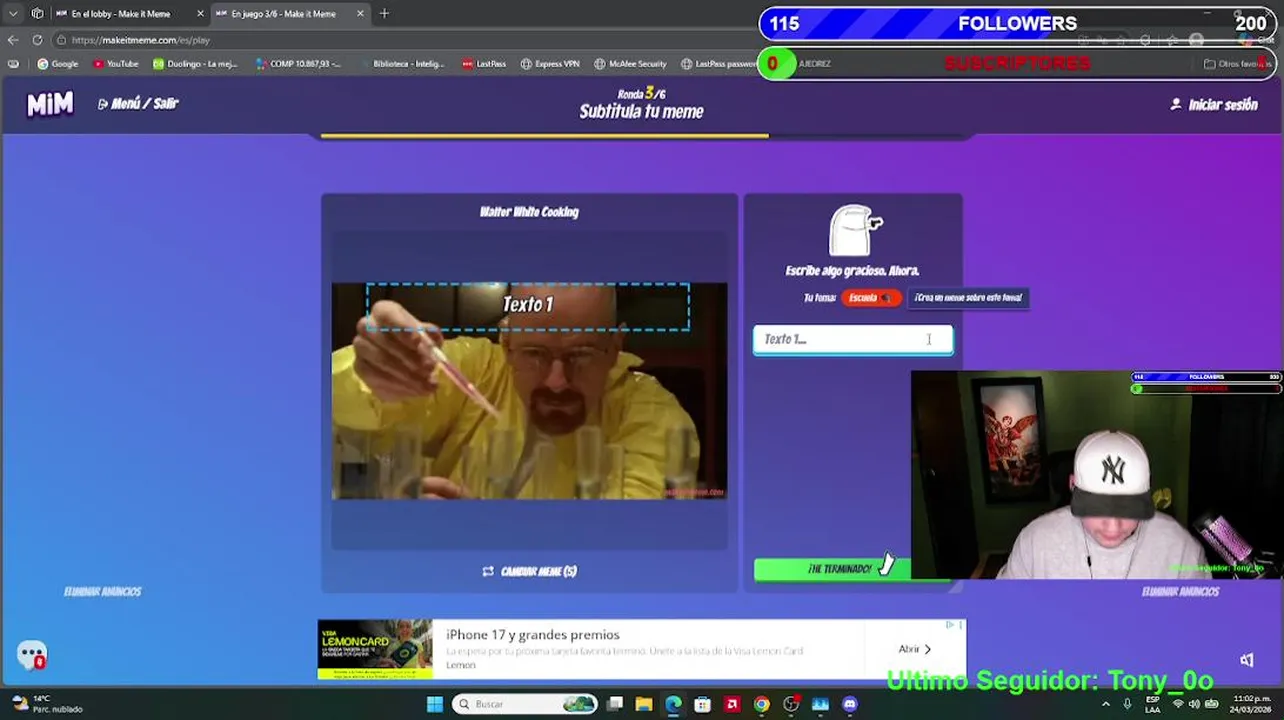Open Google Chrome from taskbar
Screen dimensions: 1284x720
pos(762,704)
